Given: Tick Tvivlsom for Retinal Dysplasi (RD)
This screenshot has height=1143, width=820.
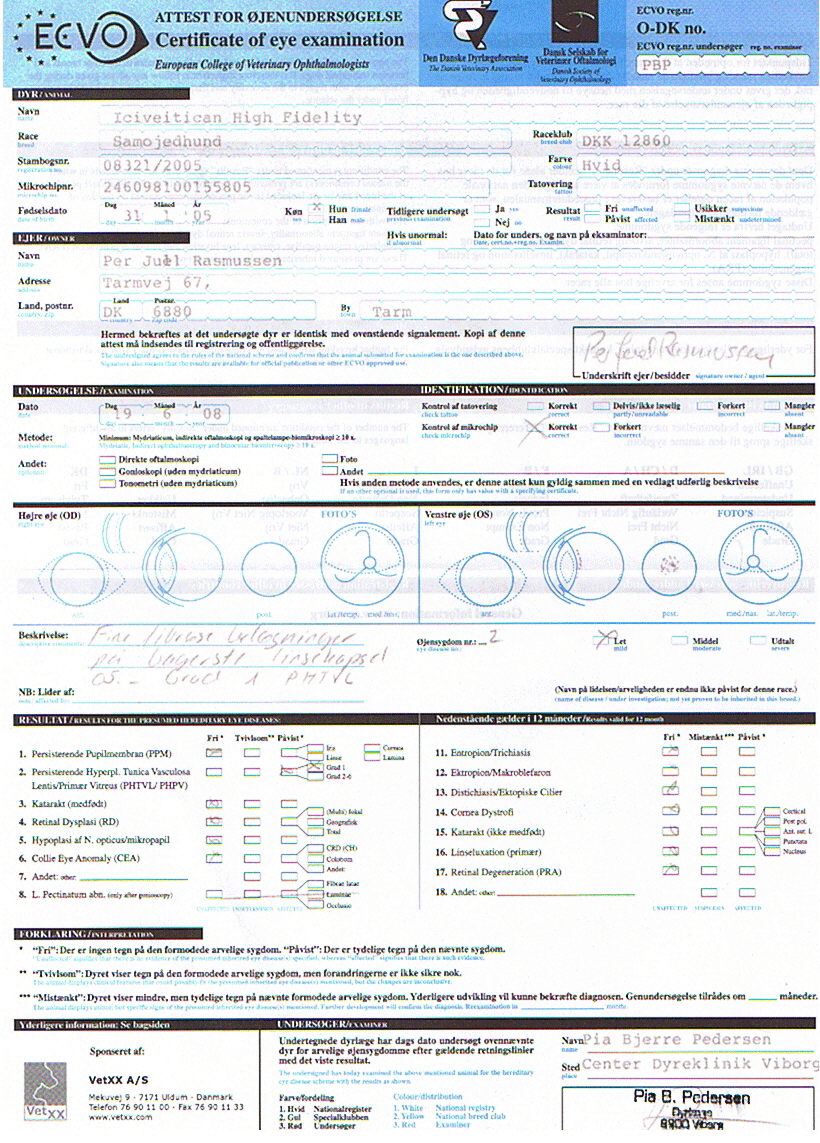Looking at the screenshot, I should [x=252, y=822].
